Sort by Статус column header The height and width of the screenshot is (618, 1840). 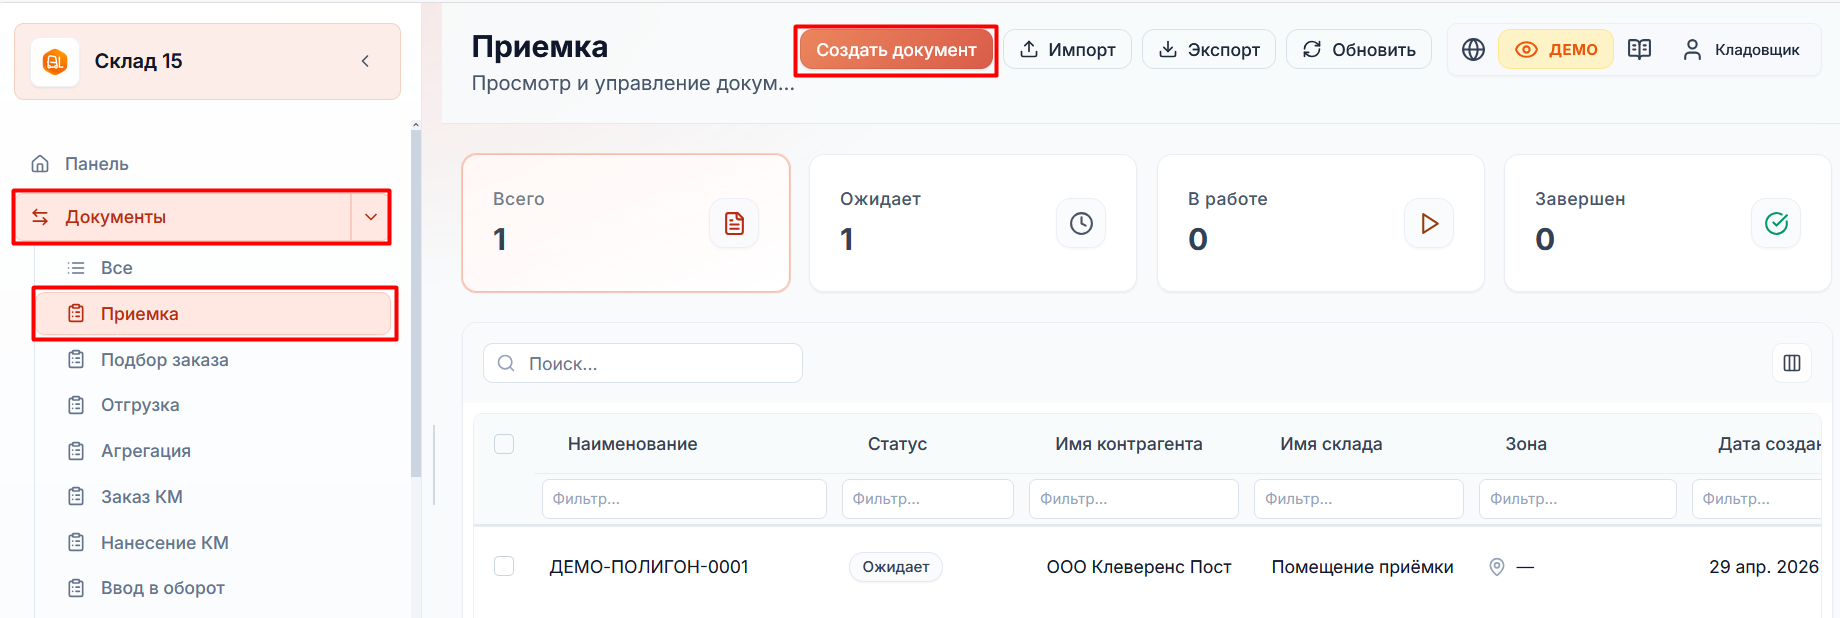point(897,444)
